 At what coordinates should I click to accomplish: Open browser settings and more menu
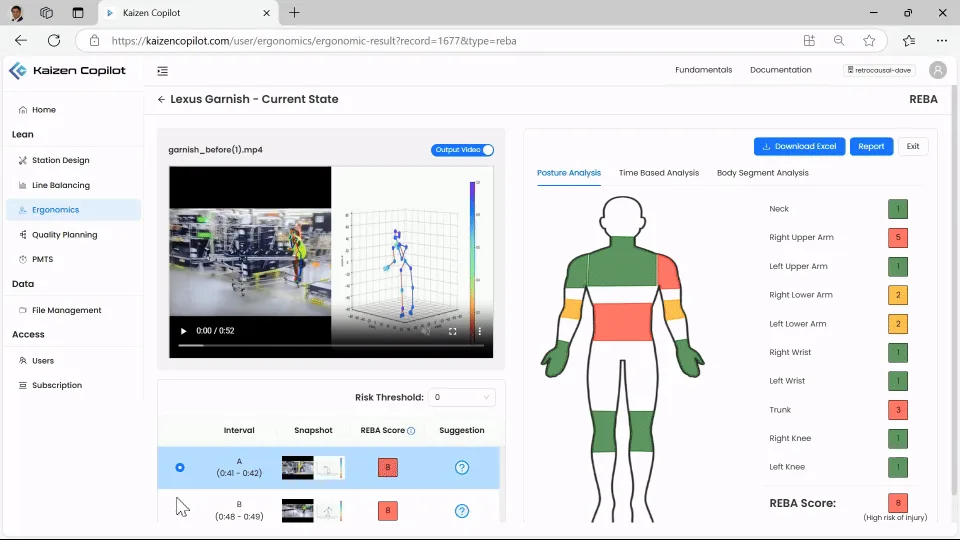point(942,40)
